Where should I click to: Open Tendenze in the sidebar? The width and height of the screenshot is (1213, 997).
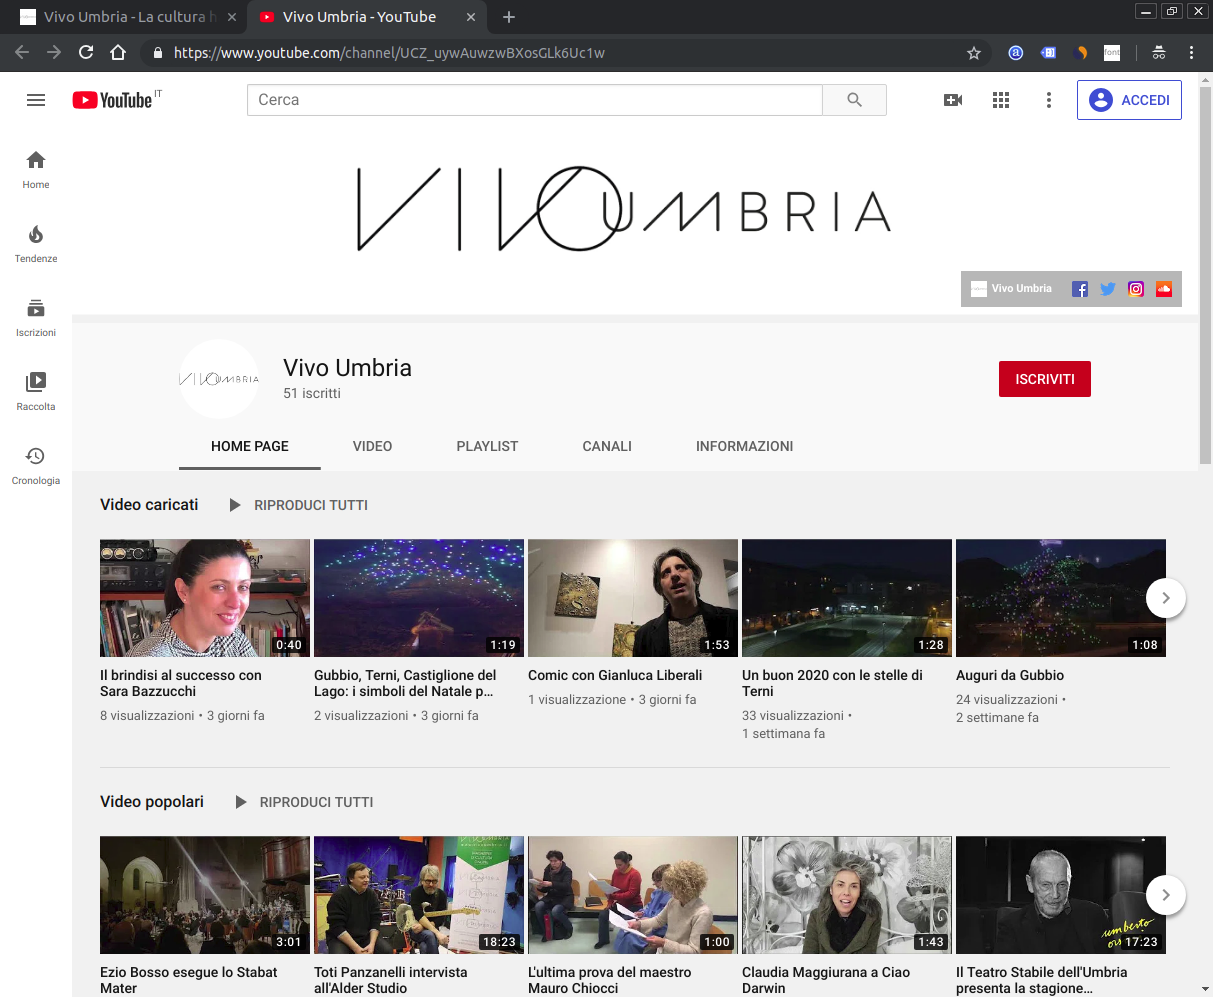tap(36, 243)
